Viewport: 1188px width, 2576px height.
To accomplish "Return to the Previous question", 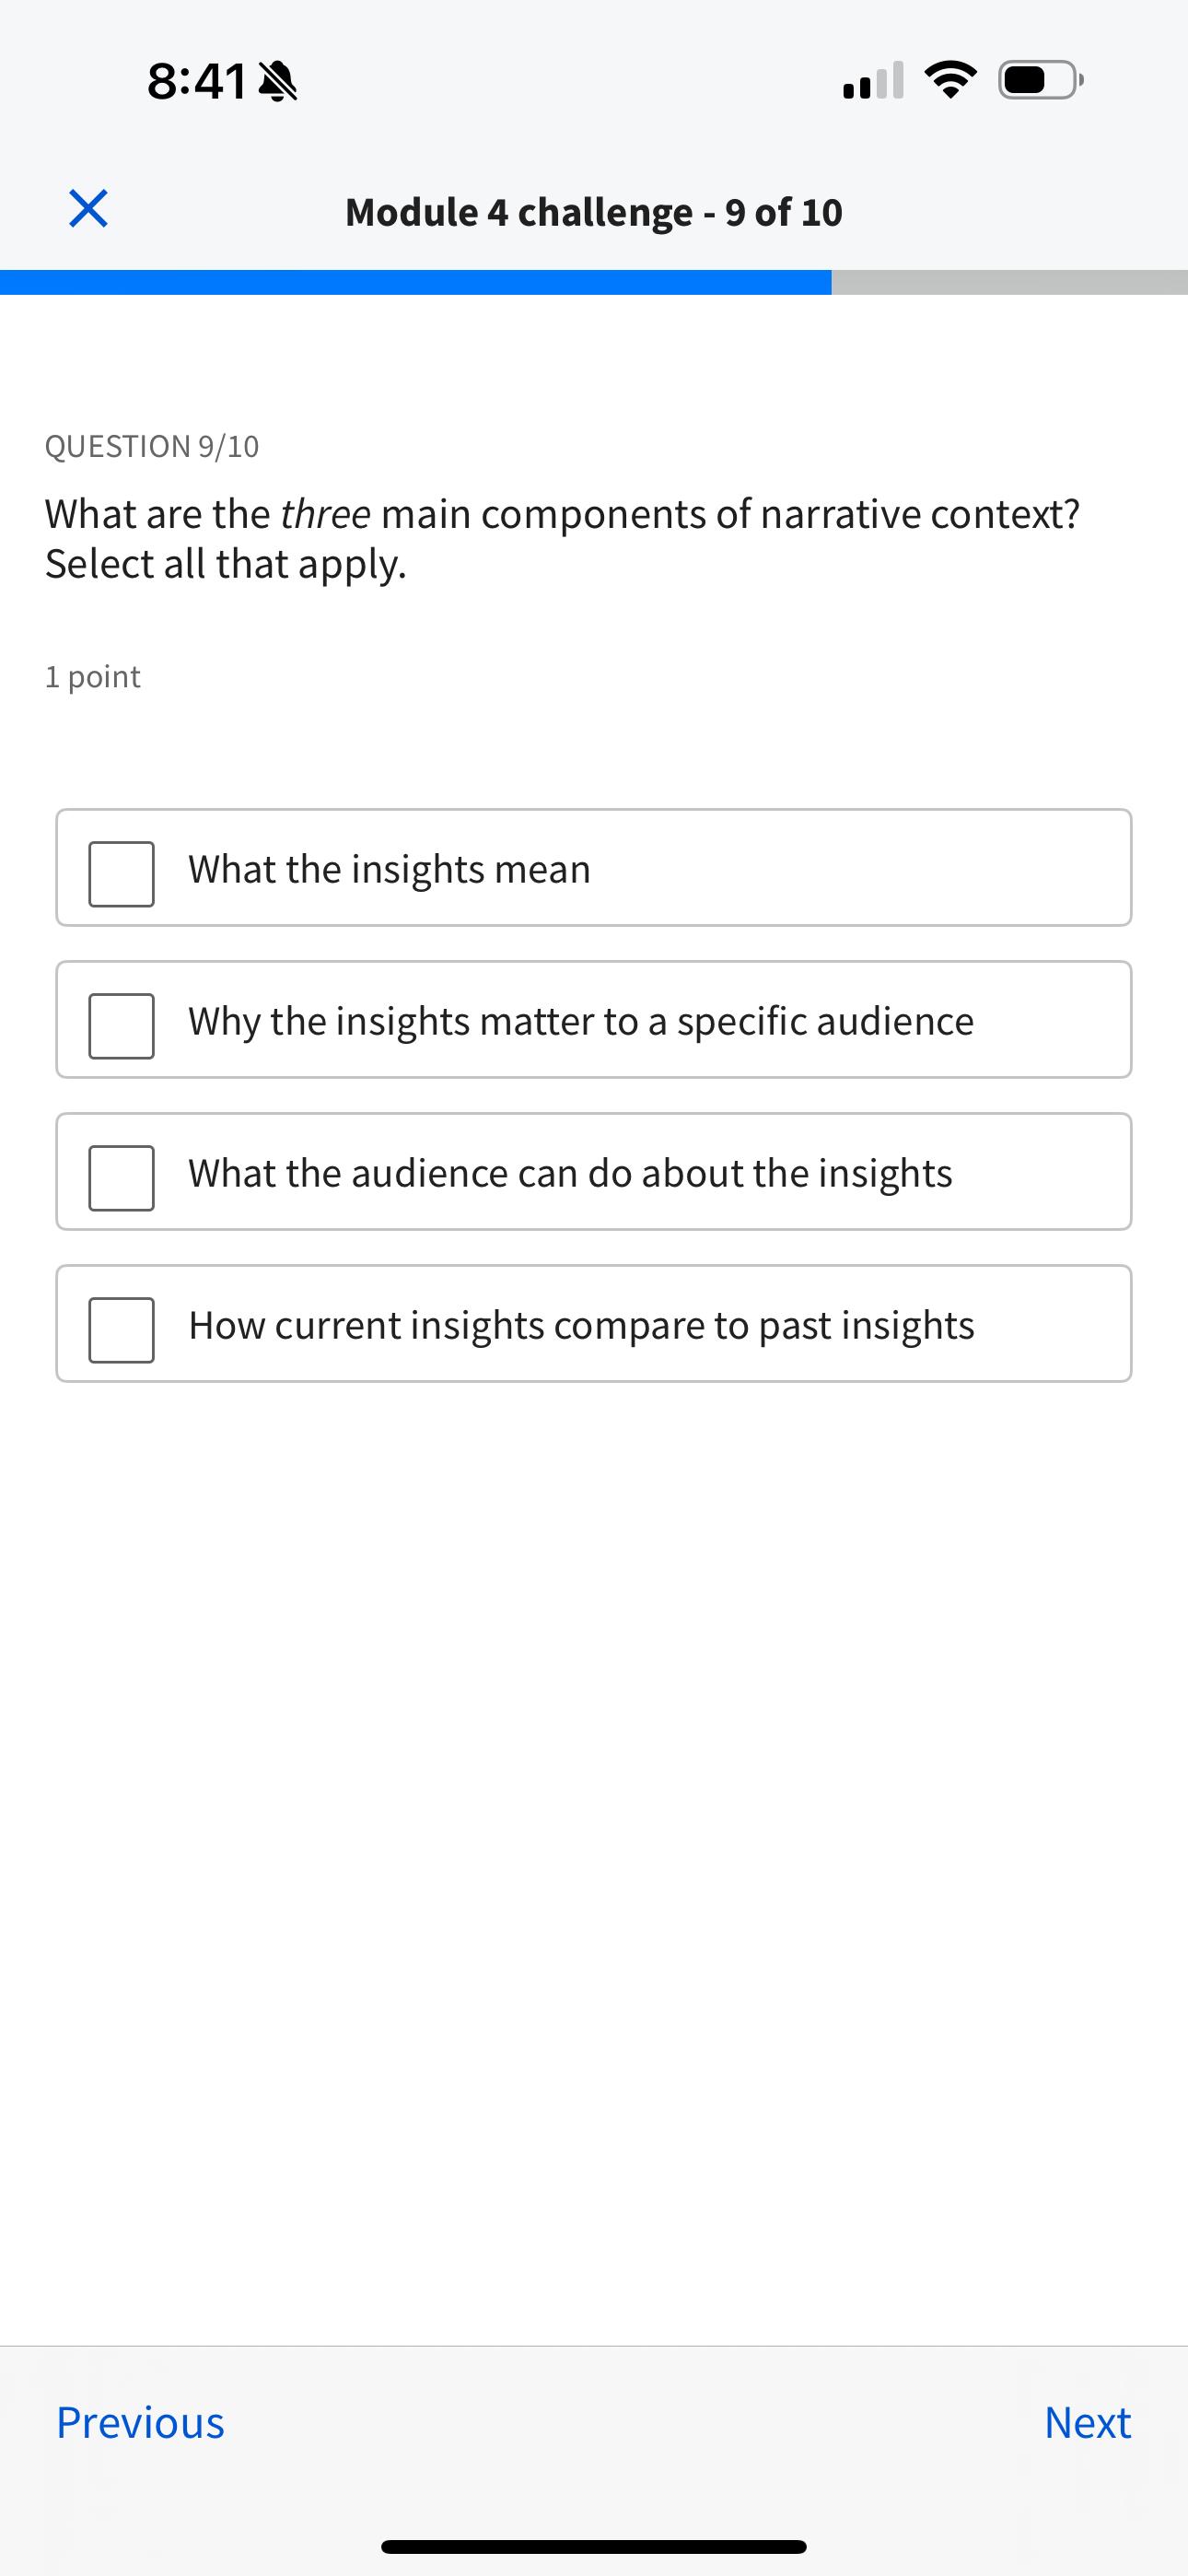I will pos(140,2423).
